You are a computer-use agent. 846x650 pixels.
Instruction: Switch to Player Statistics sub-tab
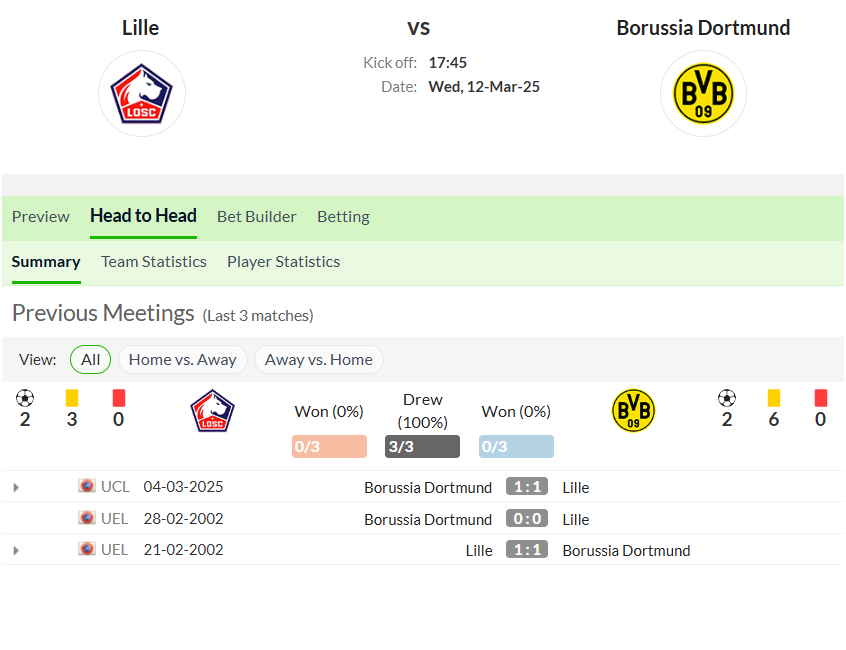tap(284, 262)
